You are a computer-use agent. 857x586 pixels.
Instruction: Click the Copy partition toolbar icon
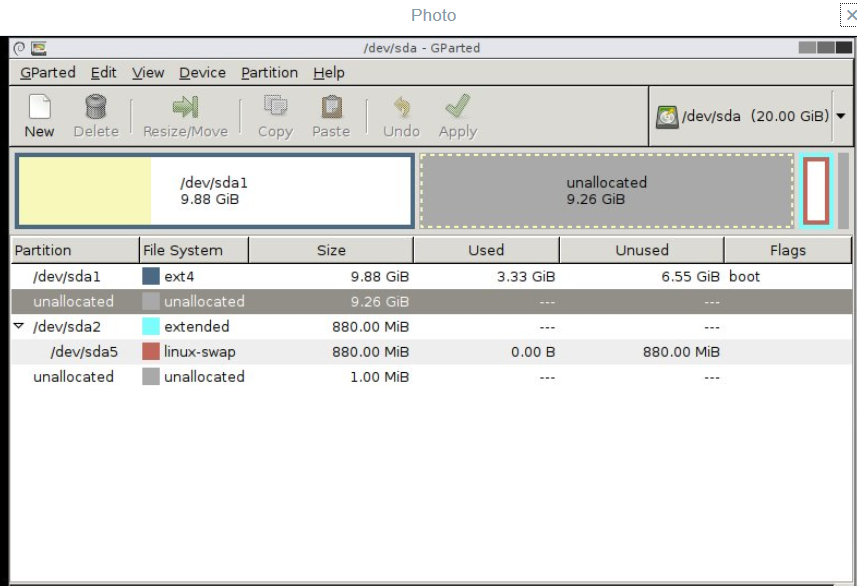274,108
